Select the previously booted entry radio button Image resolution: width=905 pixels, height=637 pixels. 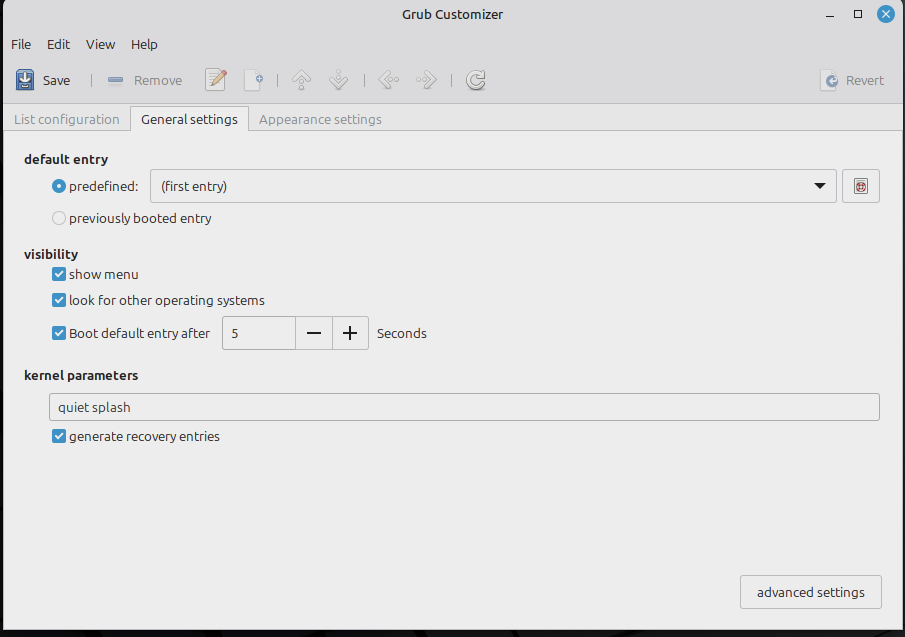coord(59,218)
